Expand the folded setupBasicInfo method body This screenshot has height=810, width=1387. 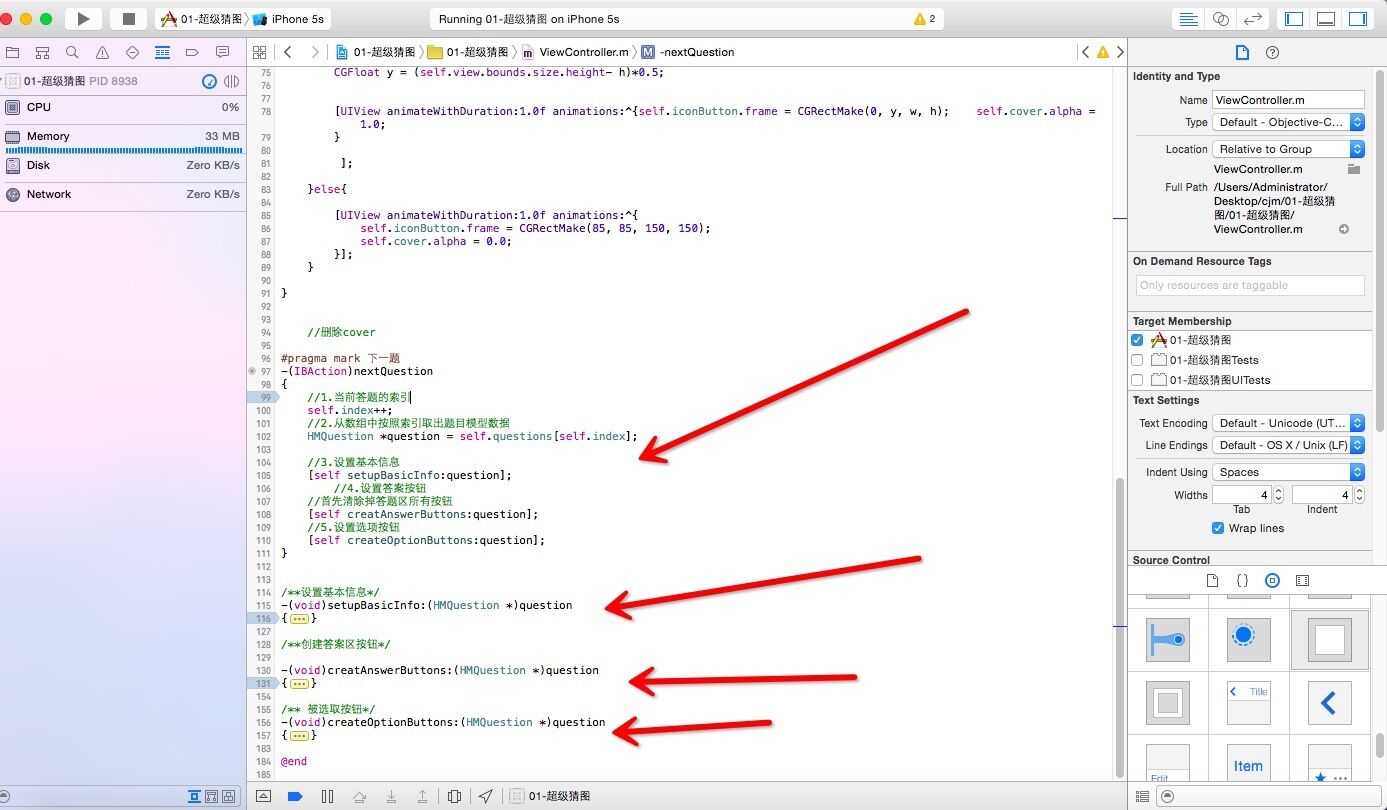click(x=299, y=619)
